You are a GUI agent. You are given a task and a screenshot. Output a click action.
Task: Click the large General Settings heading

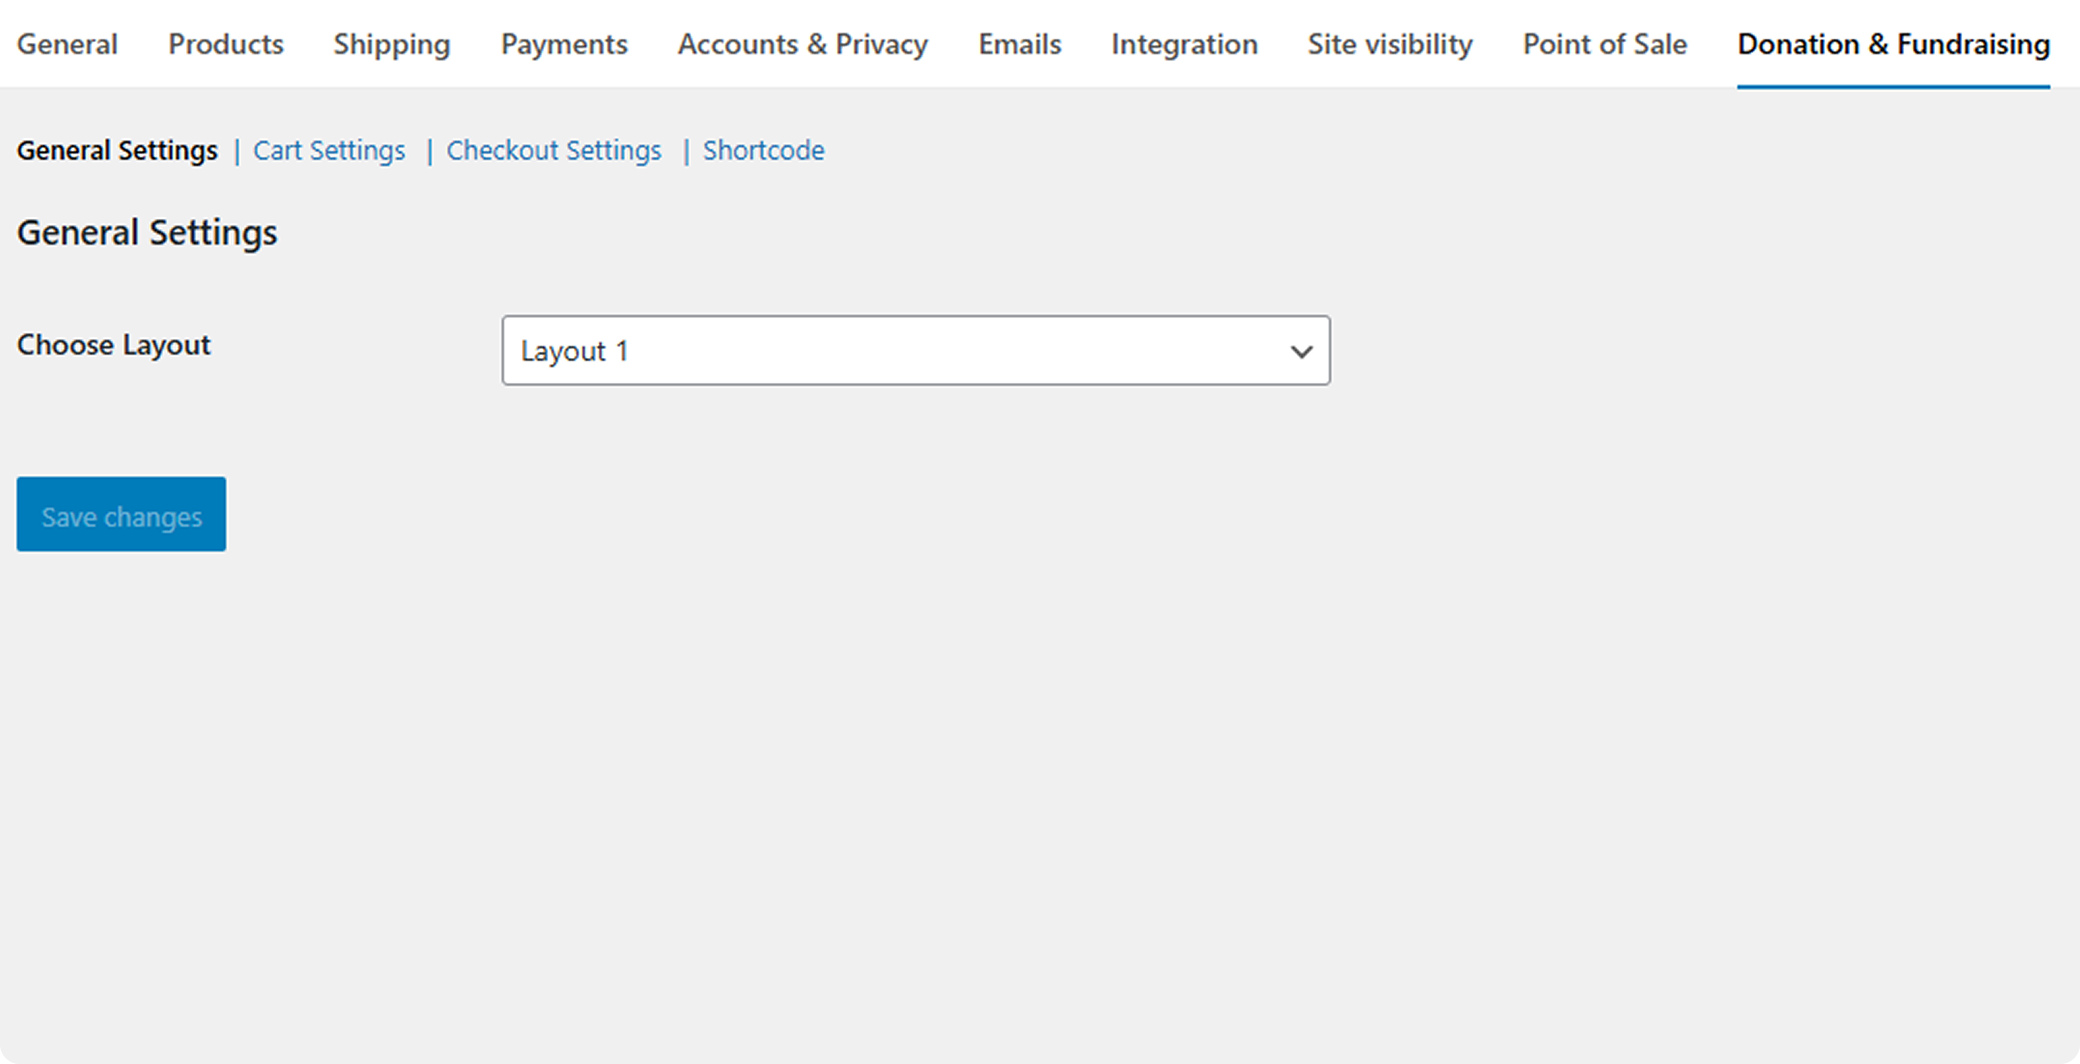click(147, 232)
